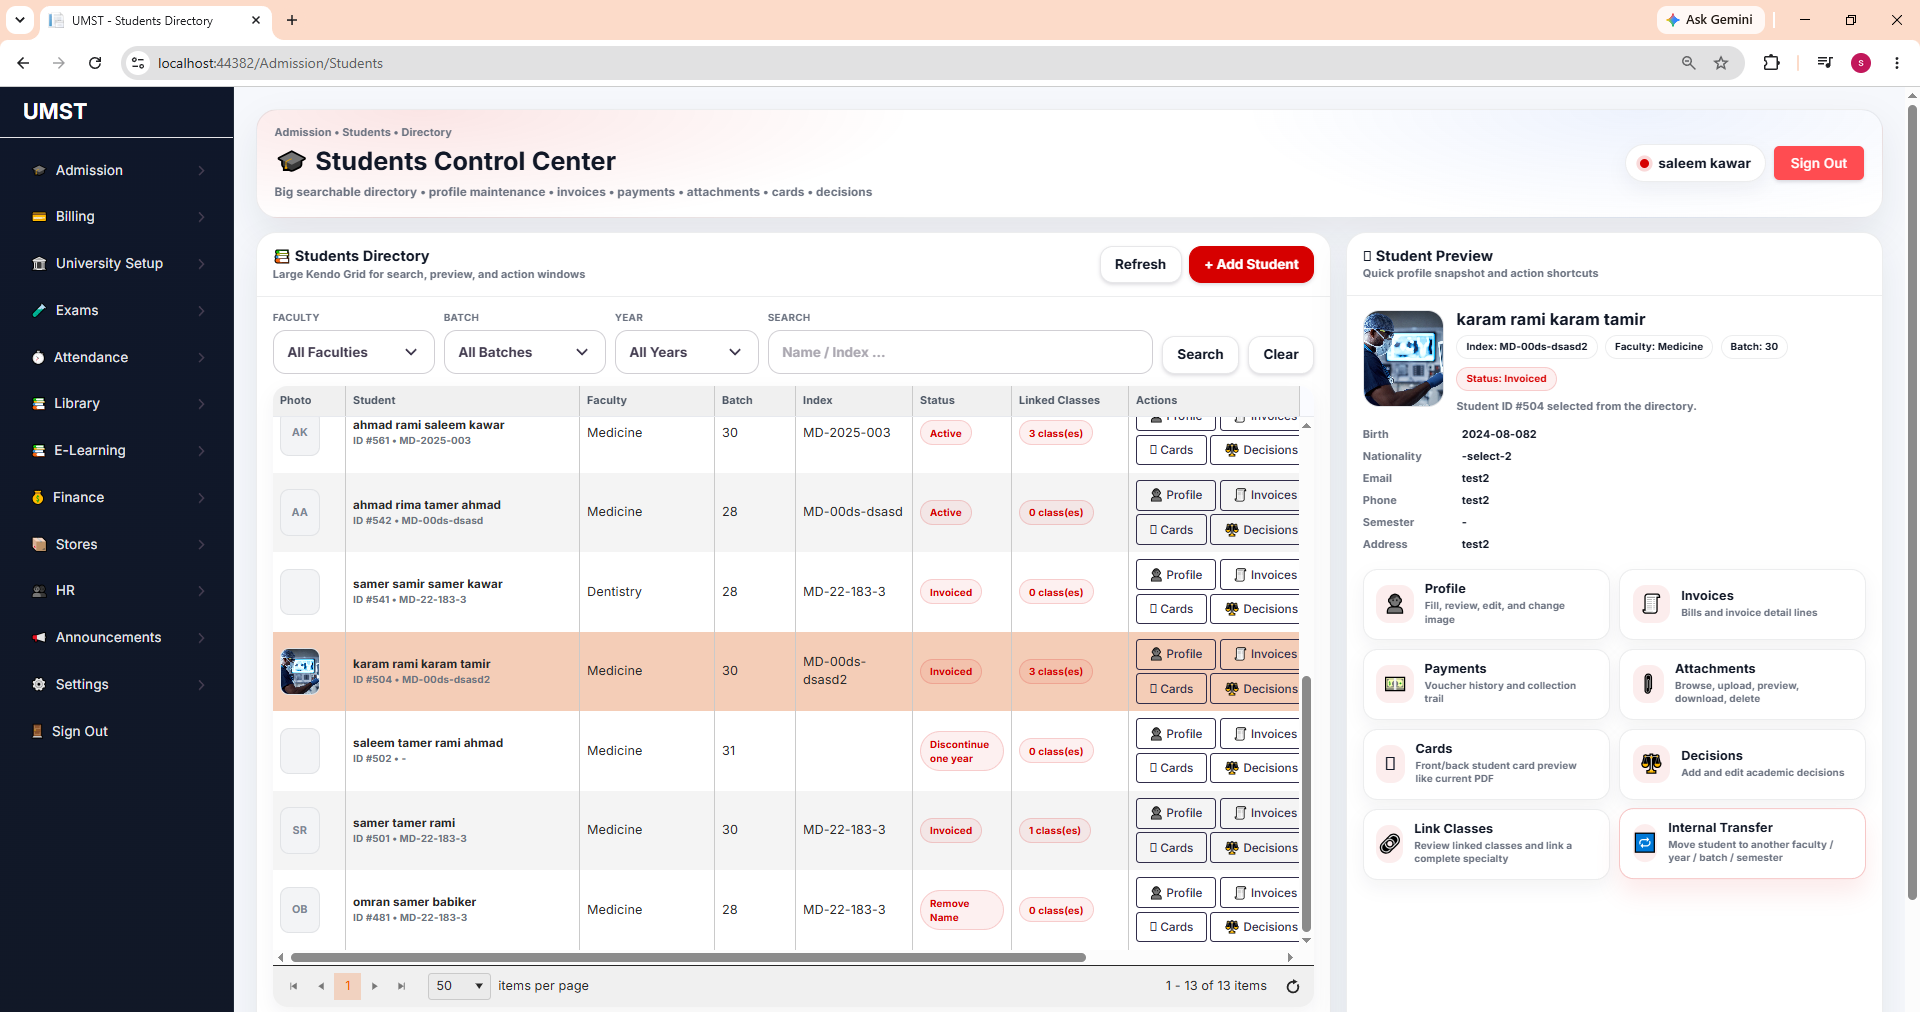Click the Refresh button
Screen dimensions: 1920x1012
pyautogui.click(x=1140, y=264)
